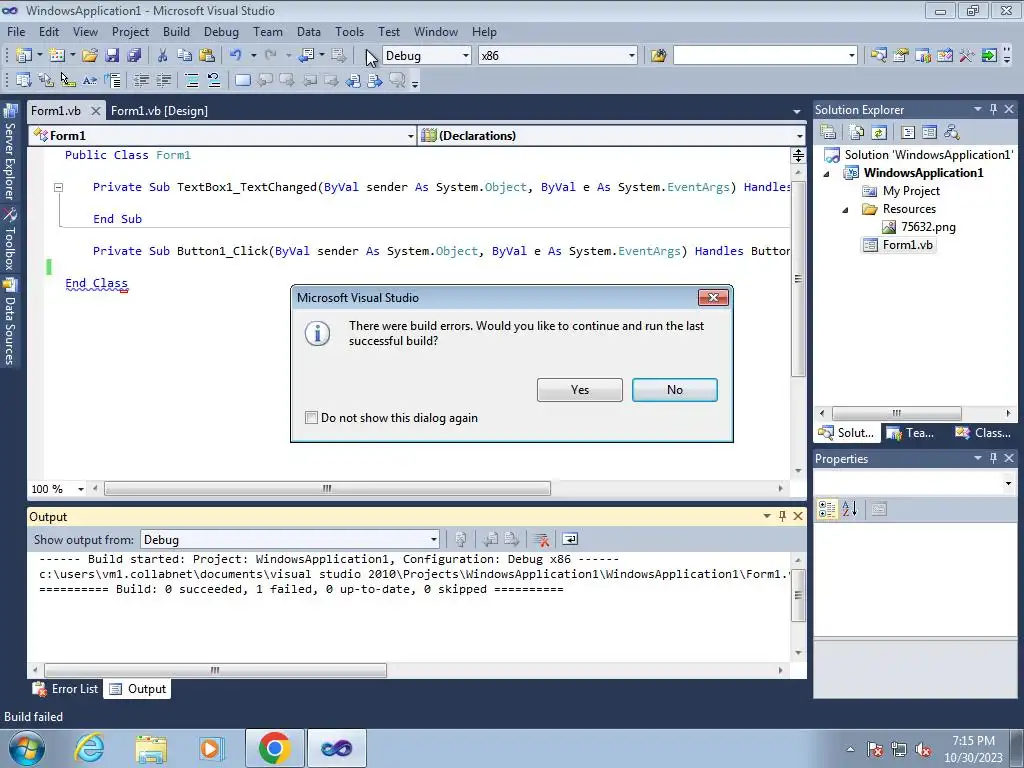
Task: Switch to the Error List tab
Action: click(66, 689)
